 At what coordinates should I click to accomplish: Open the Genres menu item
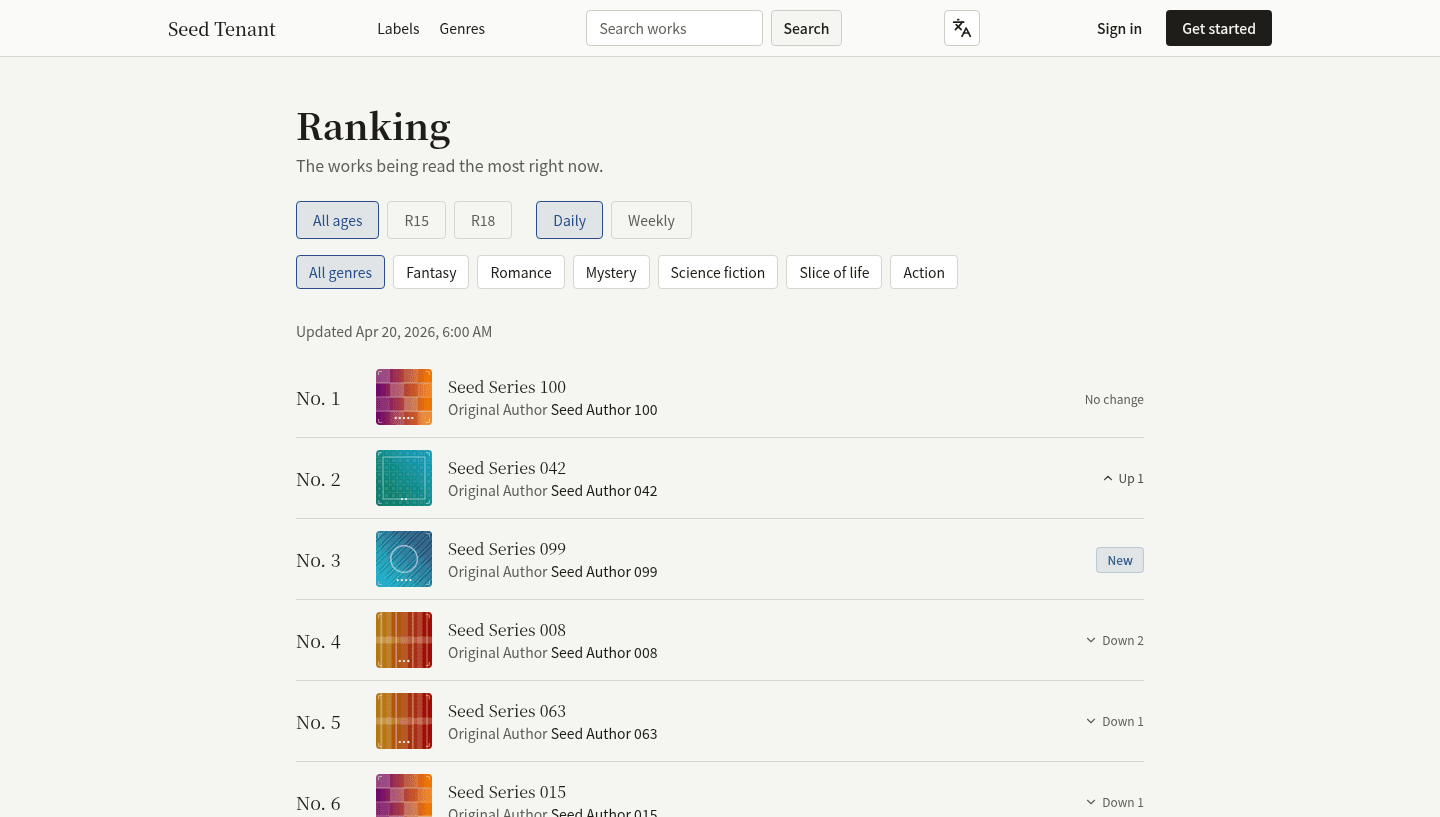pos(462,28)
